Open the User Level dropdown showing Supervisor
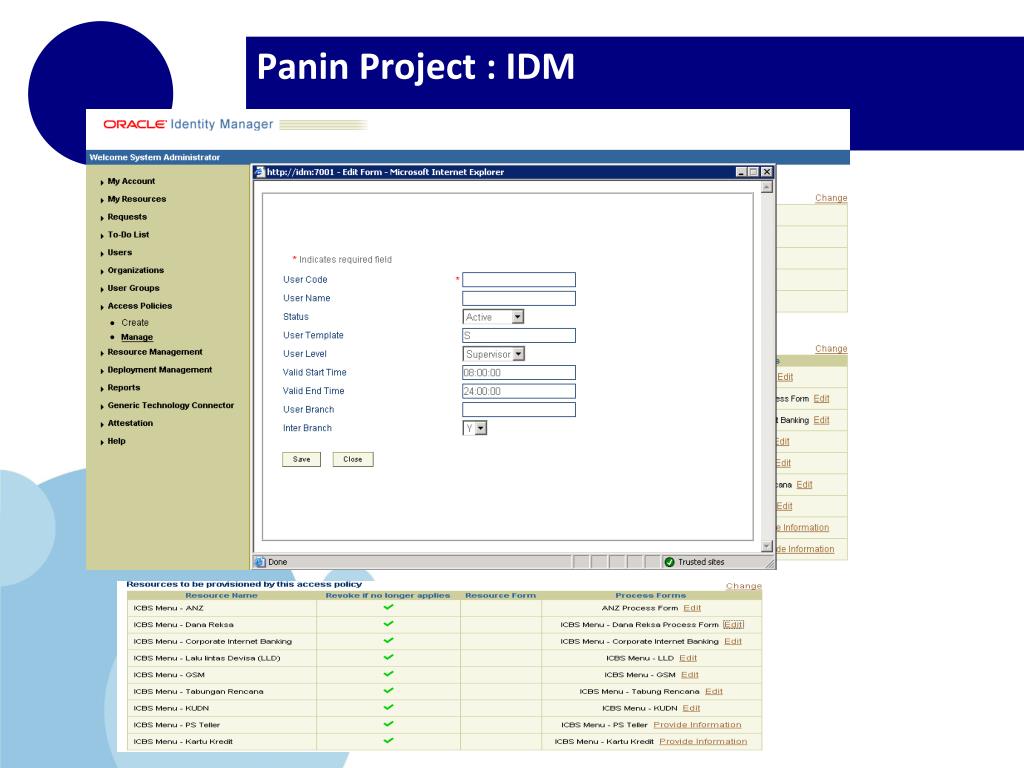Screen dimensions: 1024x768 point(494,354)
